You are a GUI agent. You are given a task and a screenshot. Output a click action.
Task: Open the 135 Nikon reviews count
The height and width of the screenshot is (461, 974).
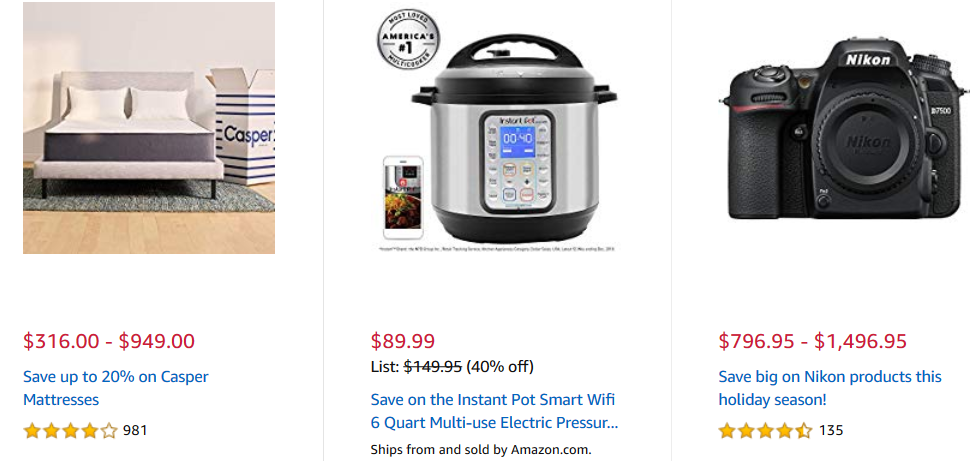tap(831, 430)
